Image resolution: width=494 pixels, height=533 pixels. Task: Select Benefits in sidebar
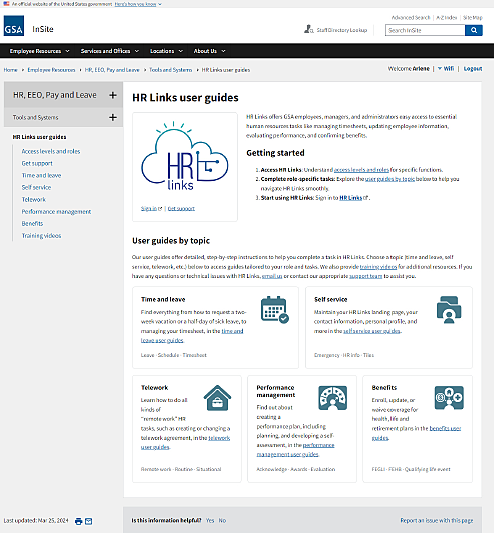tap(32, 223)
